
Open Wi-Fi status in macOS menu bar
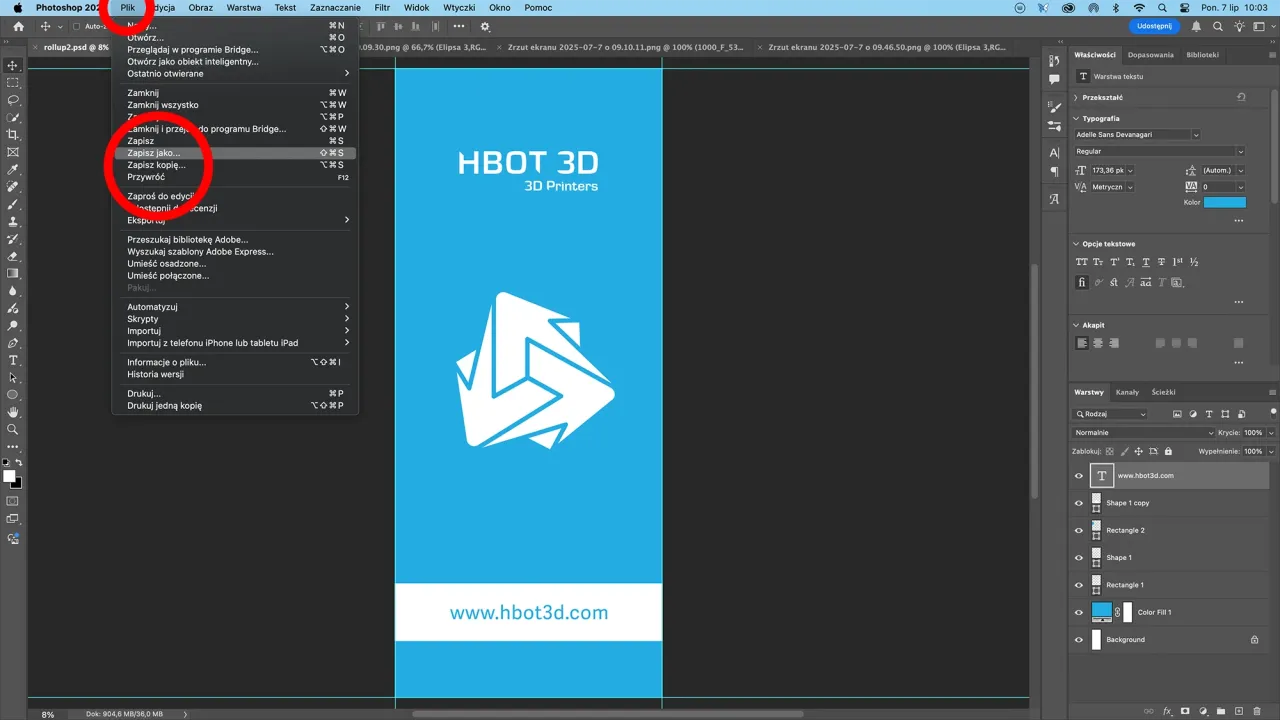tap(1138, 7)
